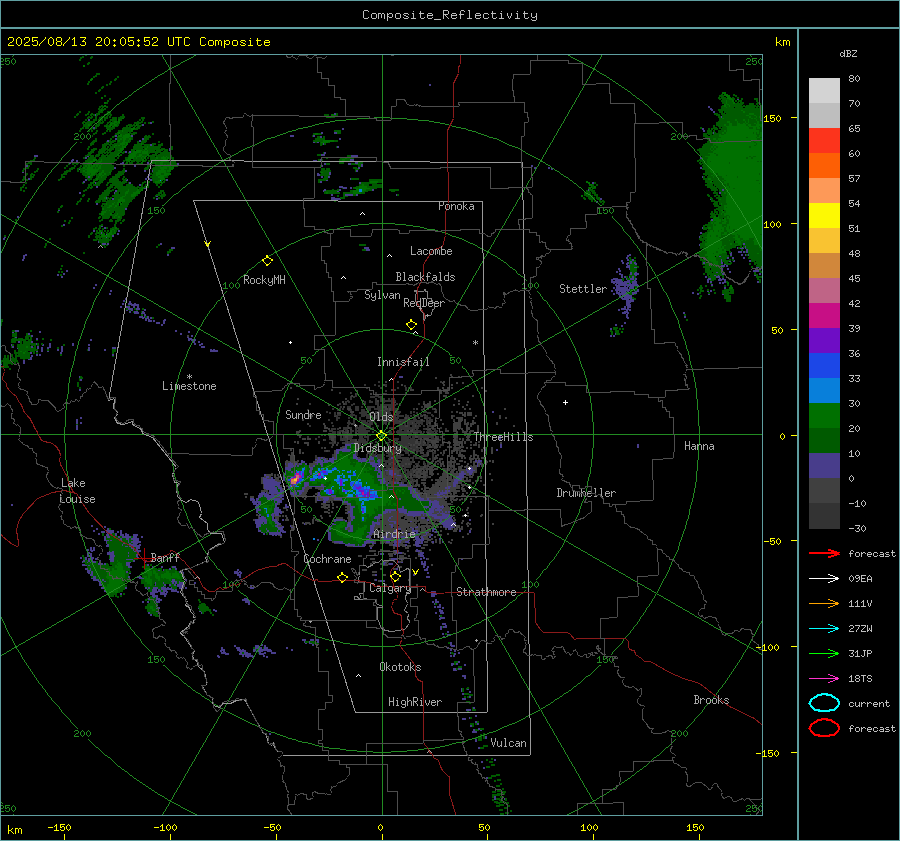Screen dimensions: 900x841
Task: Pick the pink 42-45 dBZ swatch
Action: (x=824, y=291)
